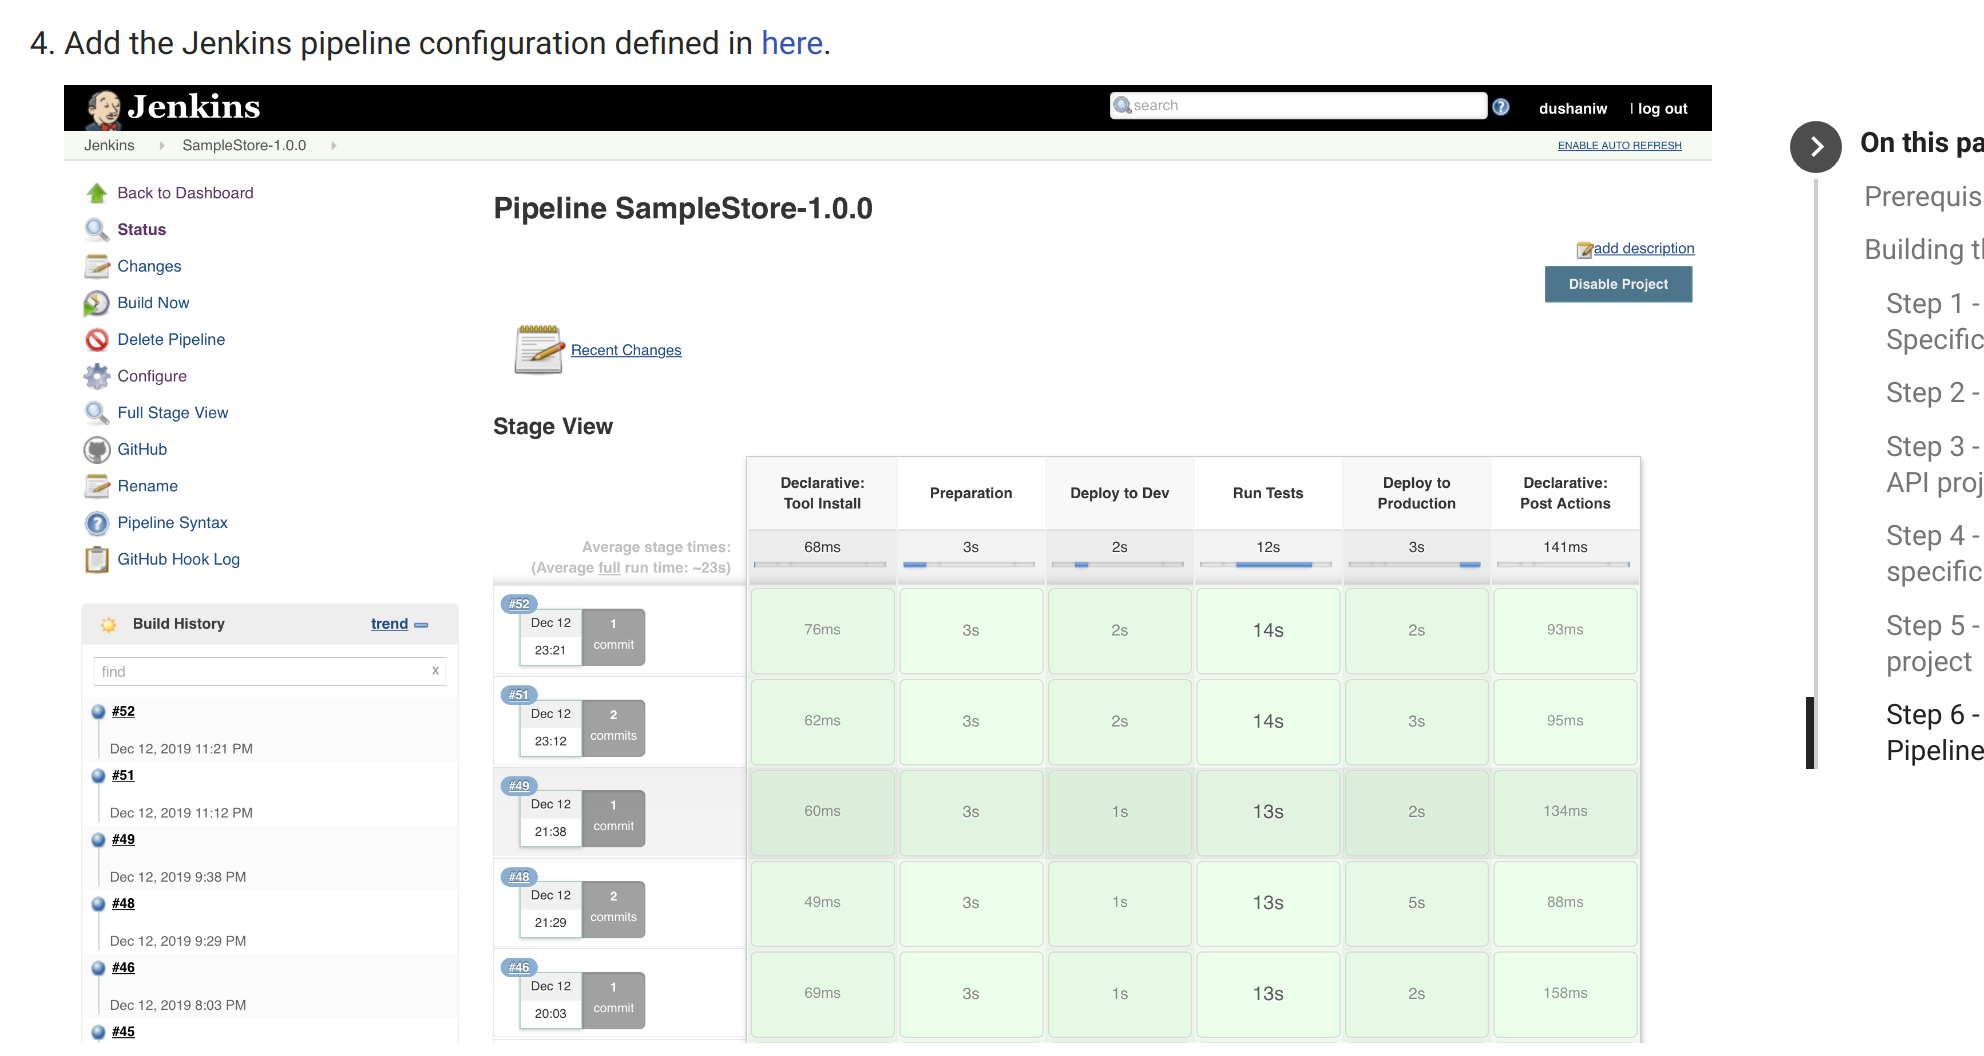Clear the build find field with x
Image resolution: width=1984 pixels, height=1056 pixels.
click(435, 671)
